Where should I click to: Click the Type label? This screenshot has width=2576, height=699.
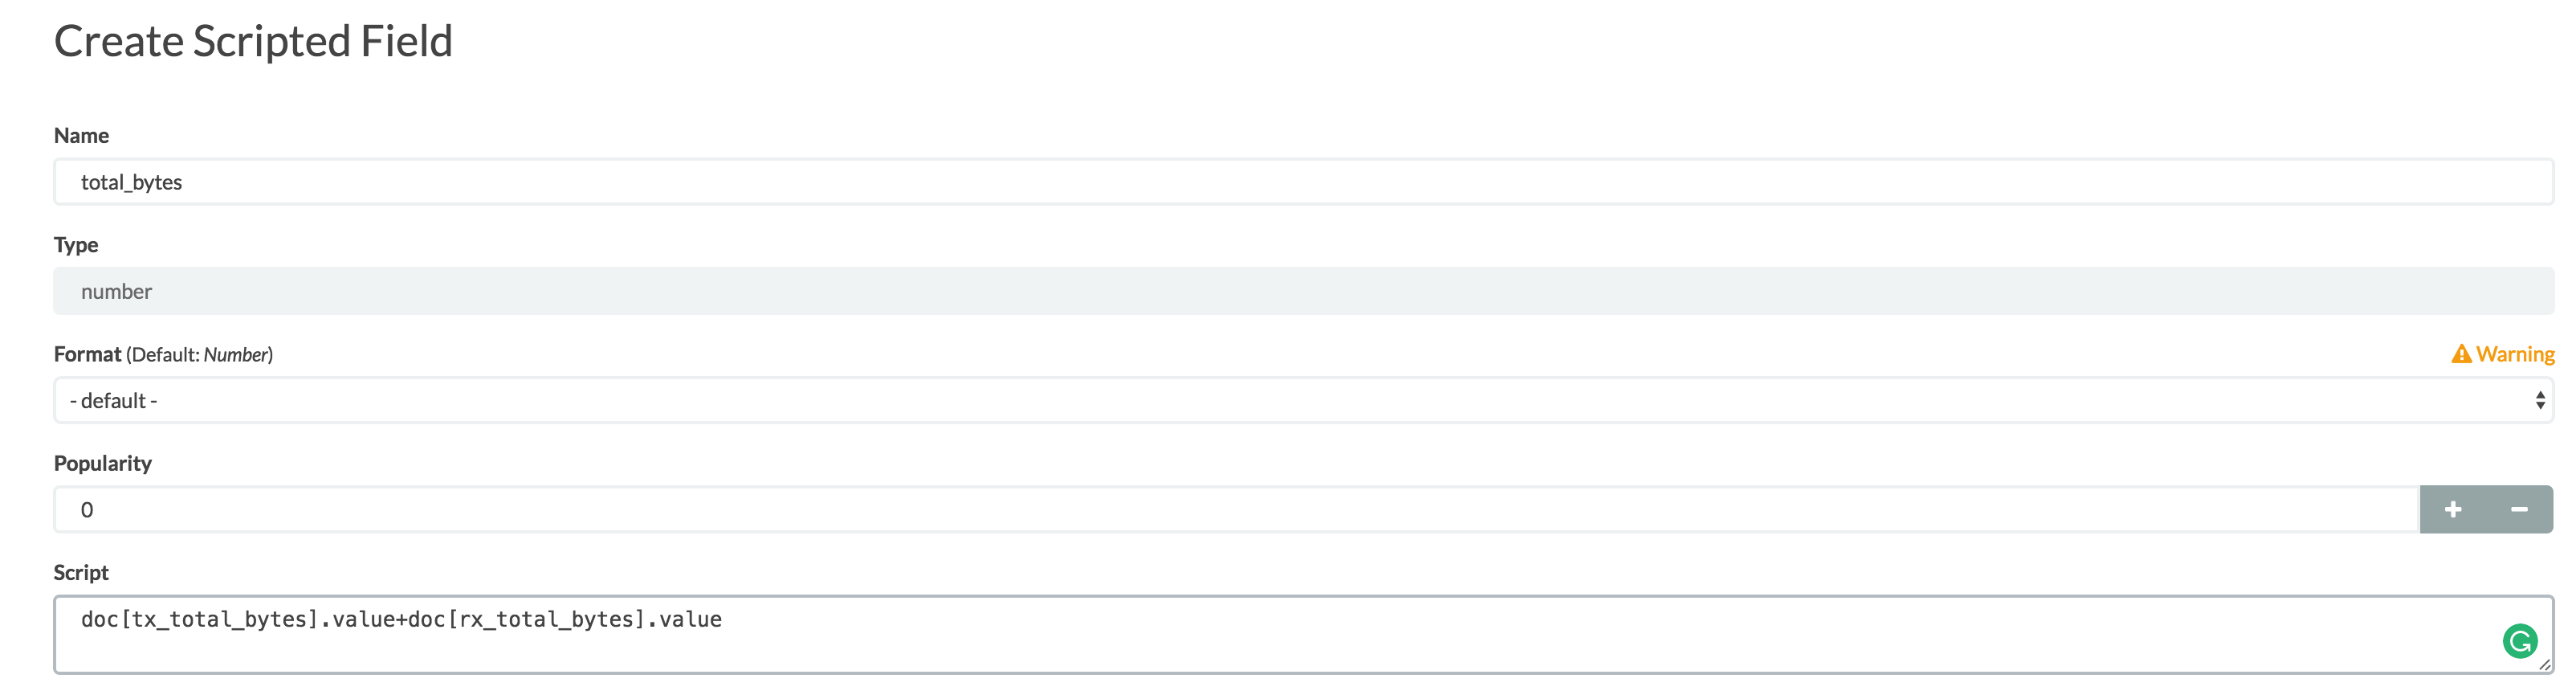(x=76, y=245)
